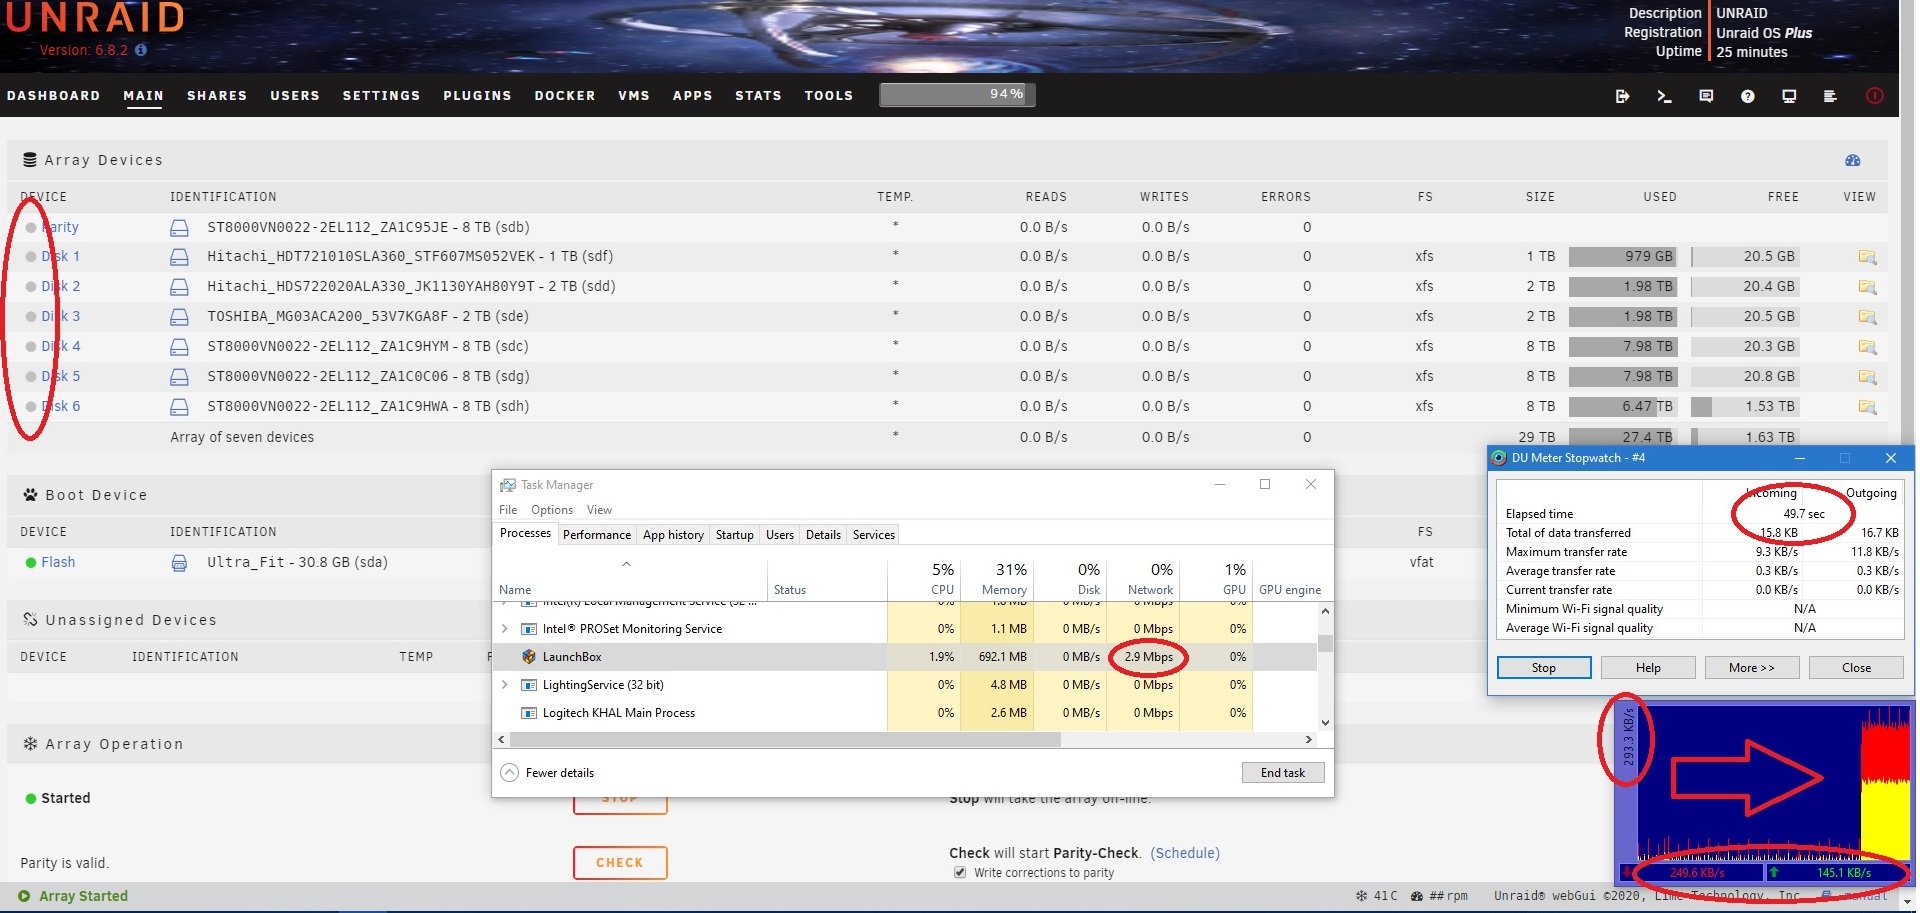Toggle spin status dot for Disk 5
1920x913 pixels.
31,377
